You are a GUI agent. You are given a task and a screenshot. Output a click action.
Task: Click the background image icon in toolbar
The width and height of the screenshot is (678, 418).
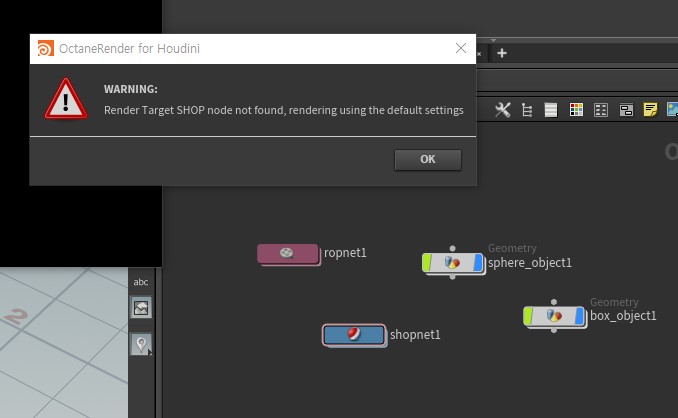tap(672, 109)
